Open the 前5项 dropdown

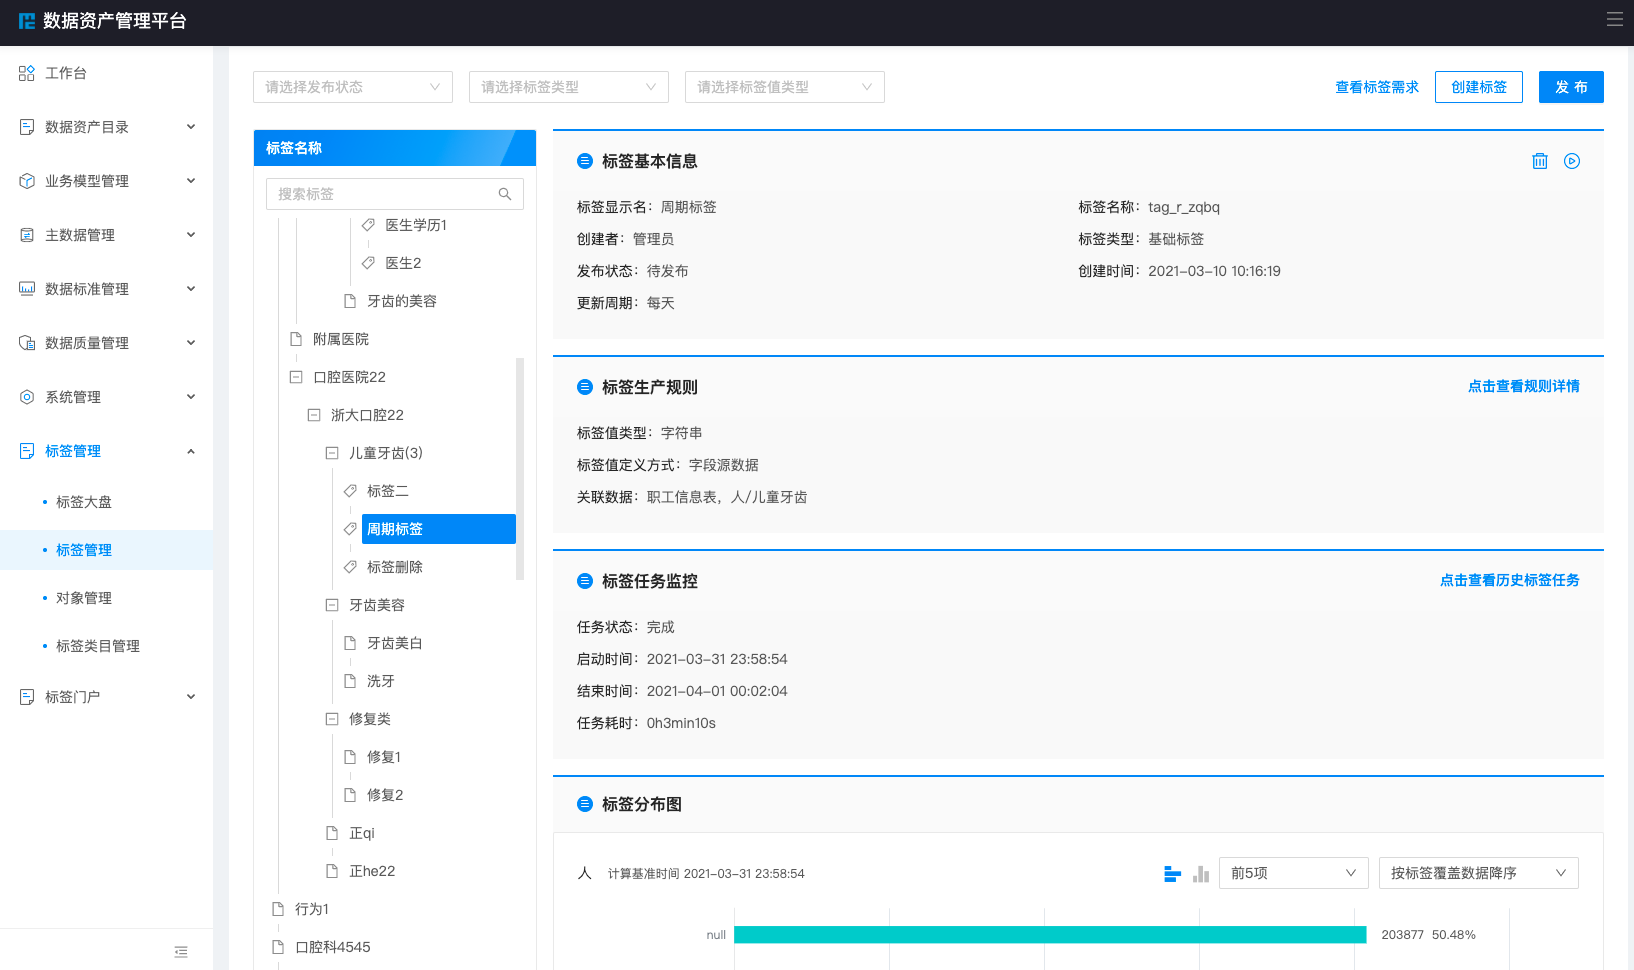pos(1294,873)
